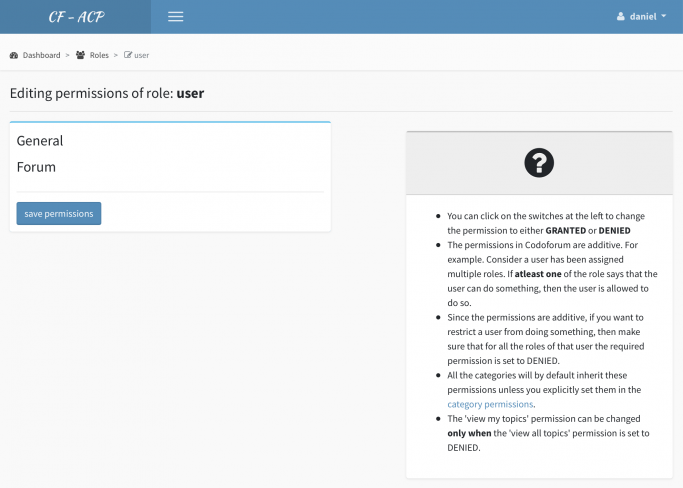Go to Roles breadcrumb link
683x488 pixels.
(x=99, y=55)
